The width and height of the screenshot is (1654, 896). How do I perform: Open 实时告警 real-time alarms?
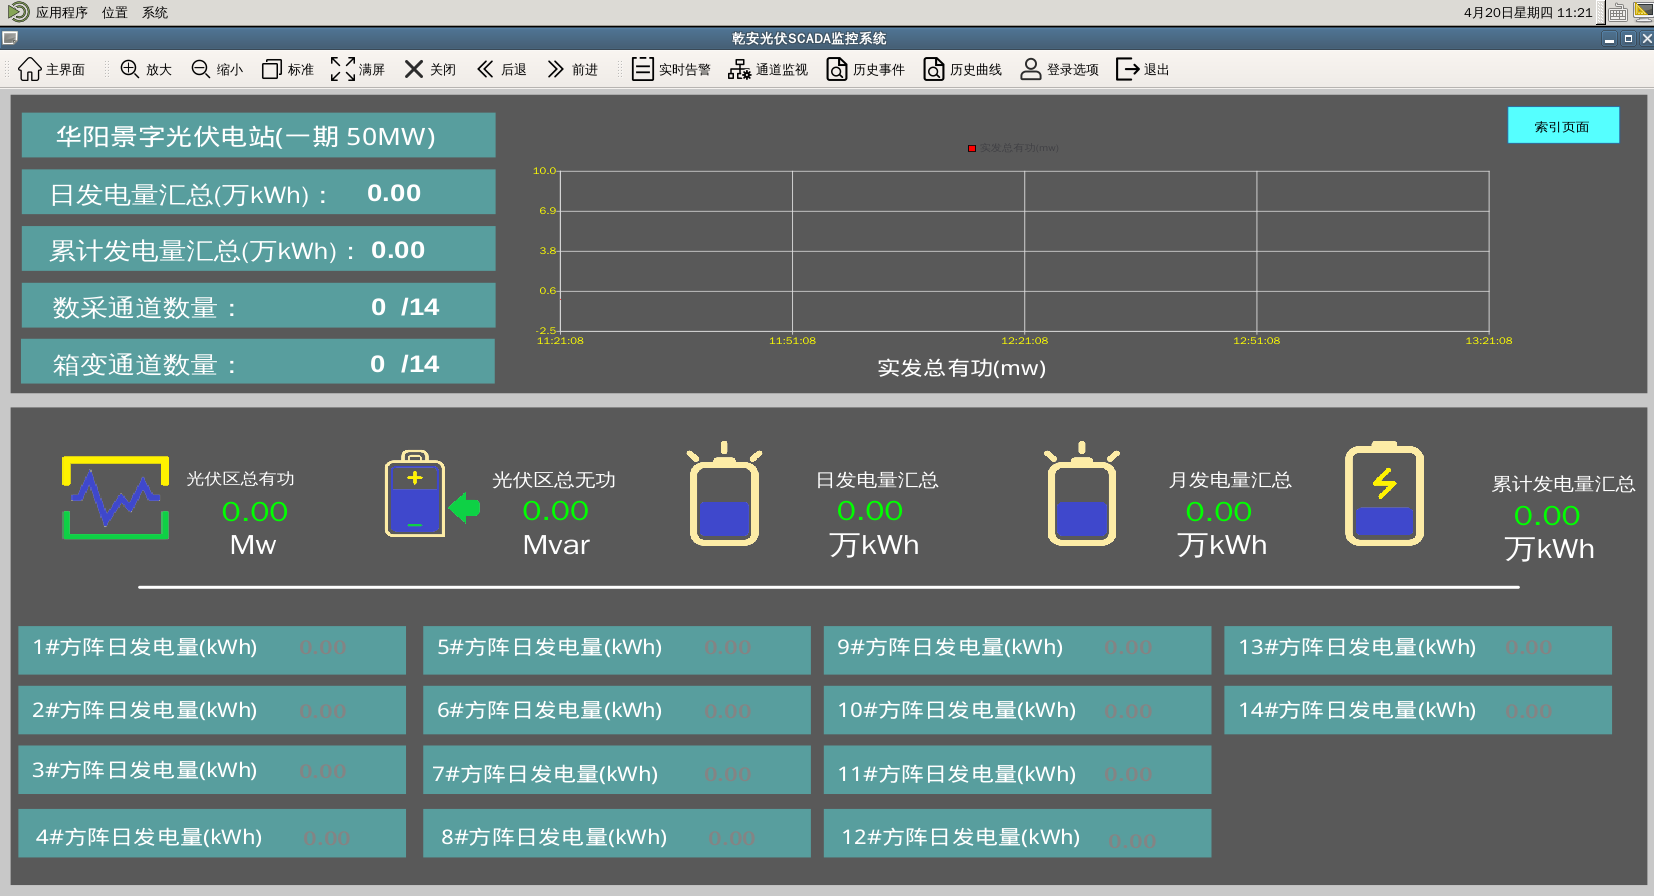671,69
